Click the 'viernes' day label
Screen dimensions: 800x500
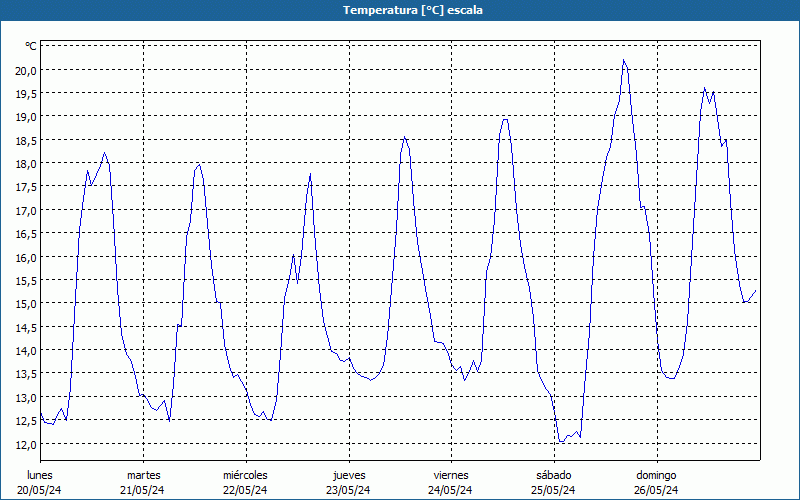point(451,476)
